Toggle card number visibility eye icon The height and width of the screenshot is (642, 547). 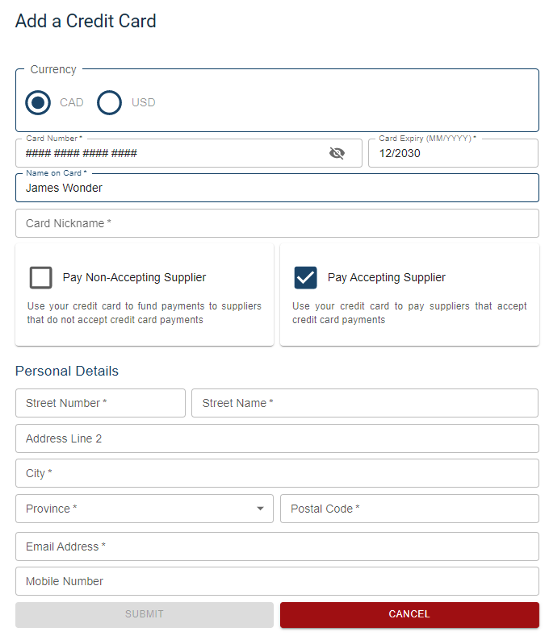click(337, 153)
